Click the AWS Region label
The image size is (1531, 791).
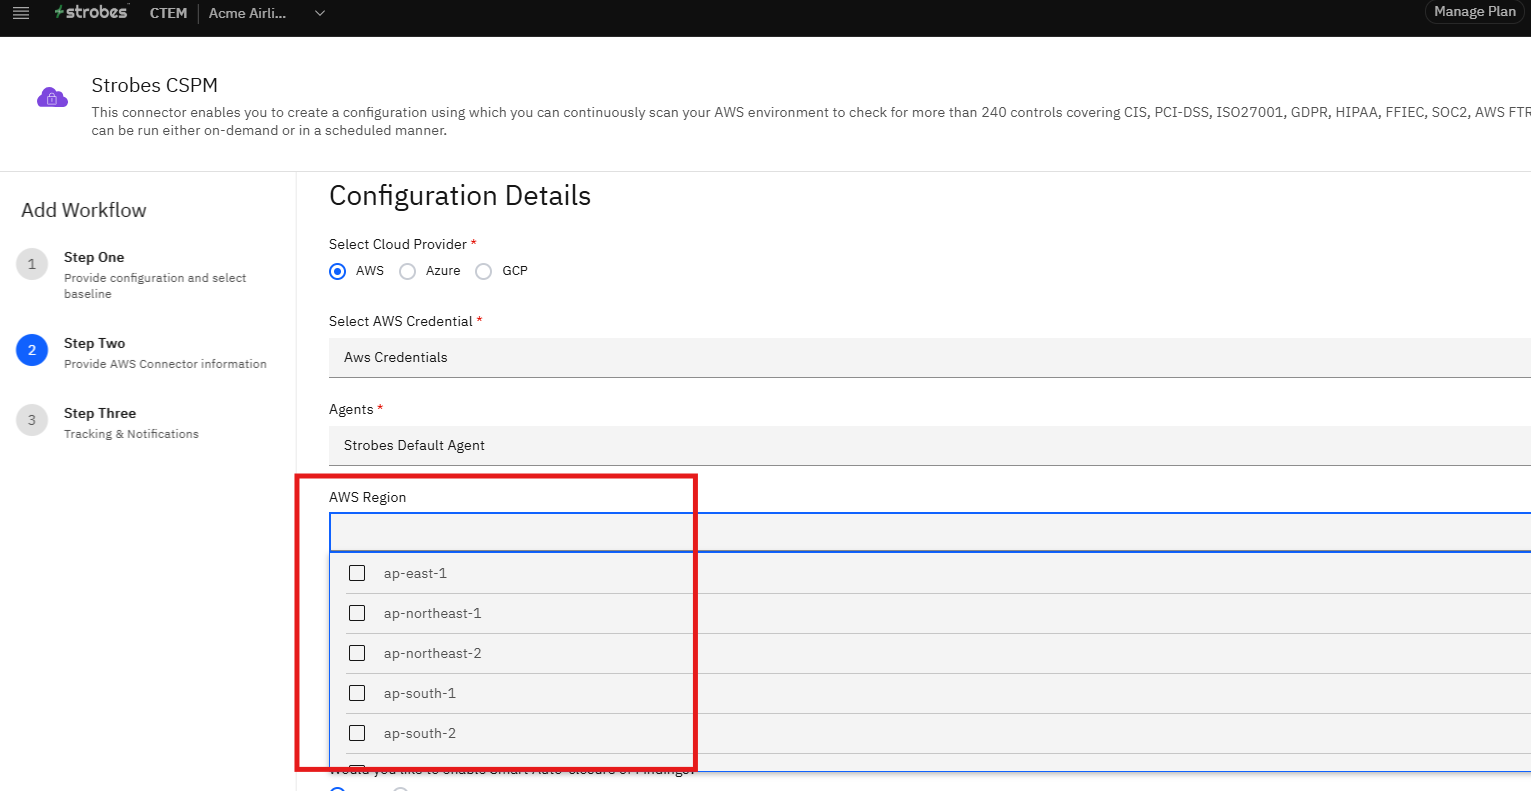368,497
